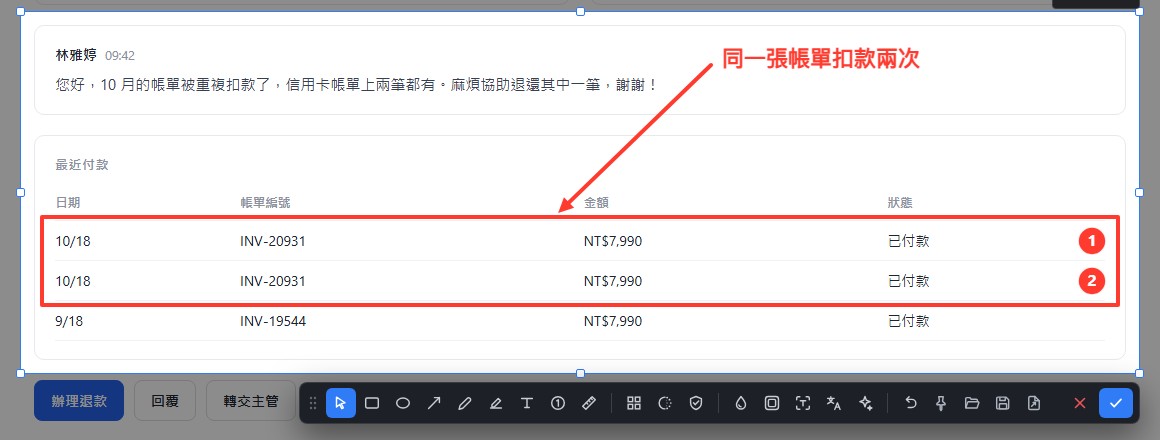Image resolution: width=1160 pixels, height=440 pixels.
Task: Click the OCR text recognition icon
Action: [803, 403]
